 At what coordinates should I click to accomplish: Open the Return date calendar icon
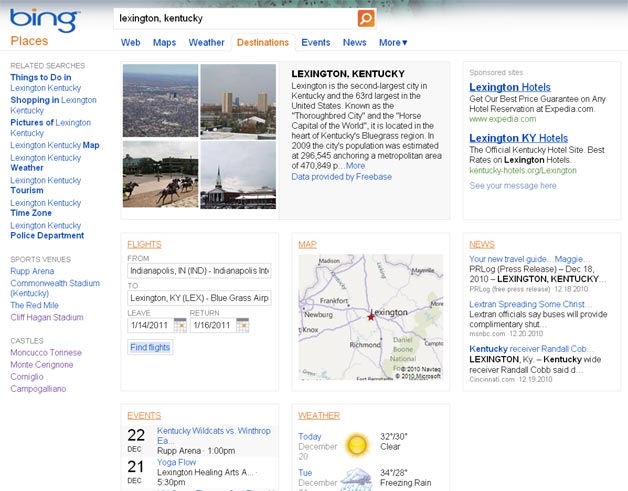[x=243, y=325]
